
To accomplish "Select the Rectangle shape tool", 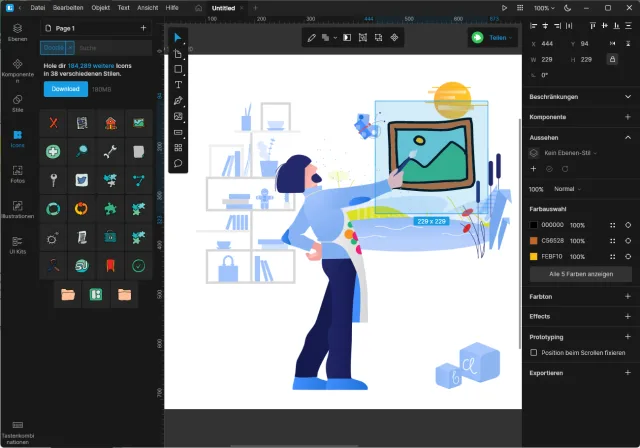I will point(178,69).
